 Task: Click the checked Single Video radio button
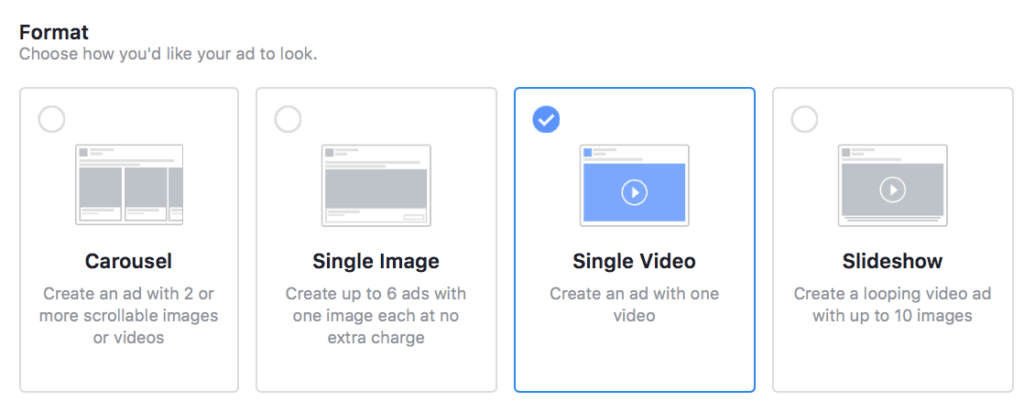(546, 120)
